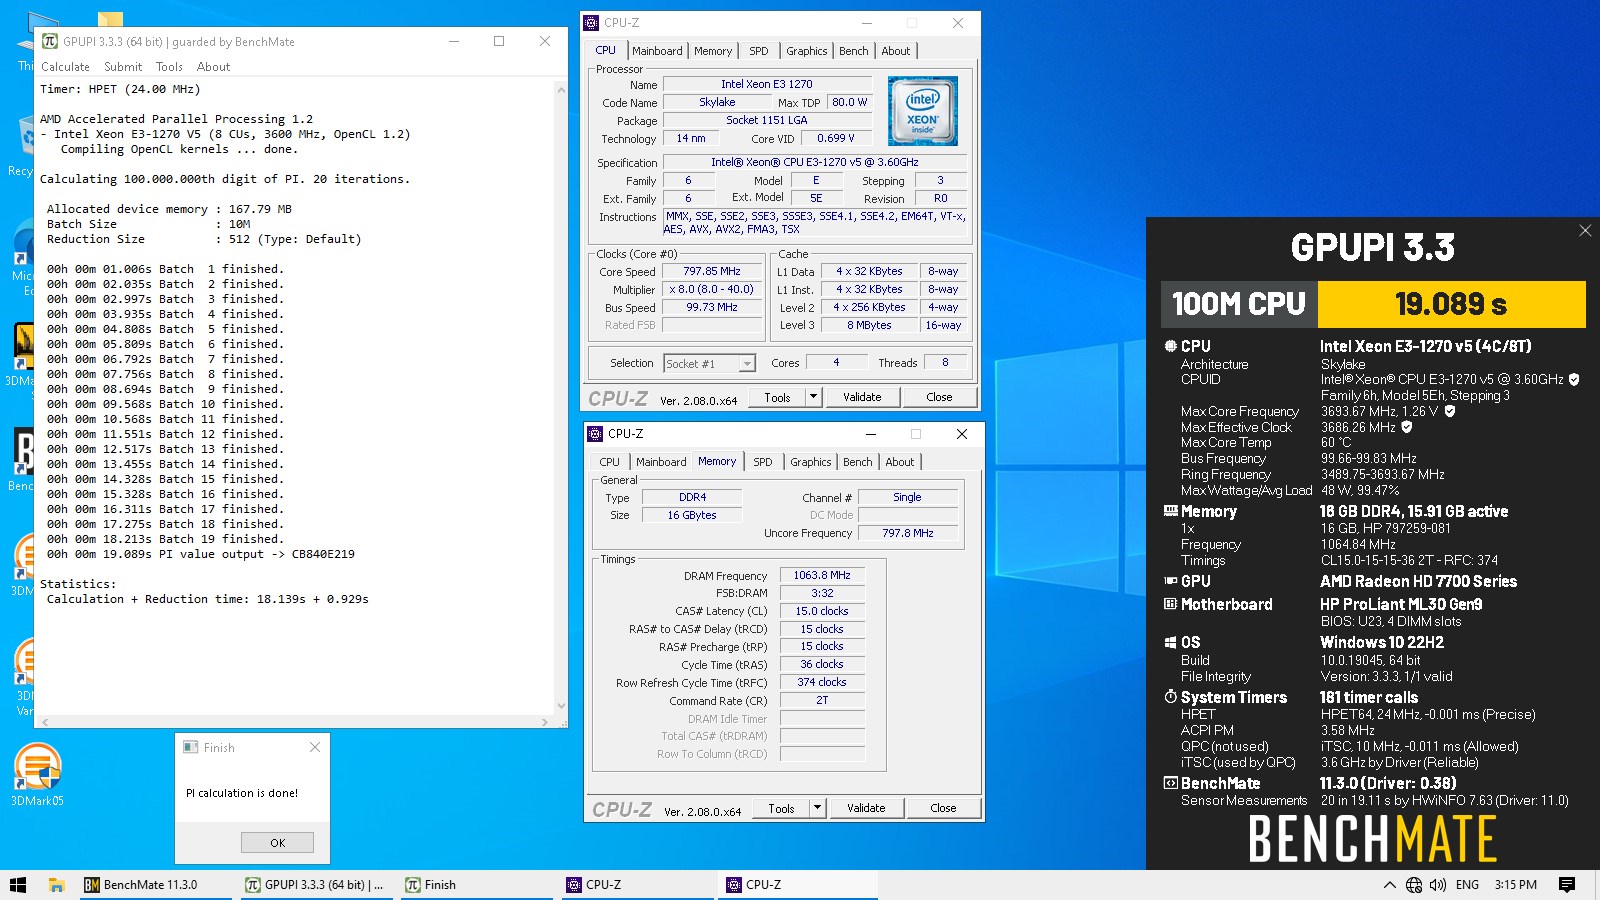The image size is (1600, 900).
Task: Open Graphics tab in lower CPU-Z
Action: [x=810, y=462]
